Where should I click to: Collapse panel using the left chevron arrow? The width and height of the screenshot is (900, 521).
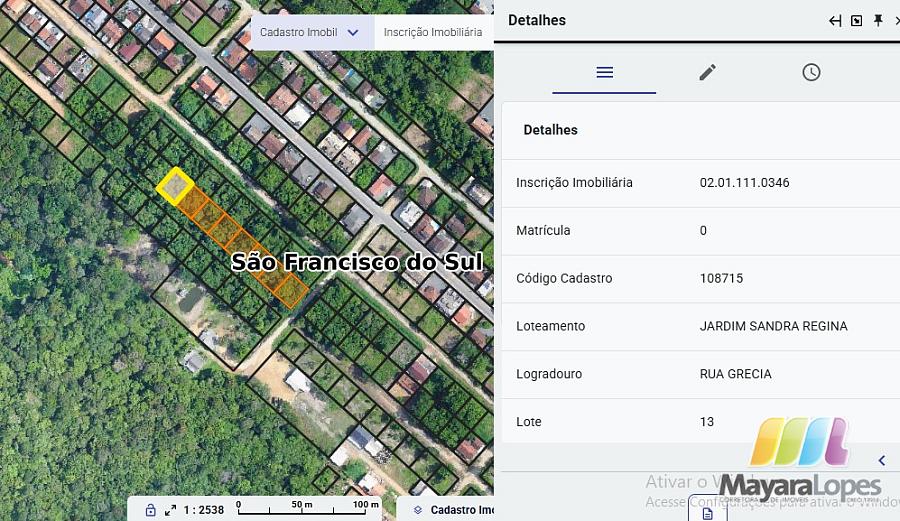[x=881, y=460]
